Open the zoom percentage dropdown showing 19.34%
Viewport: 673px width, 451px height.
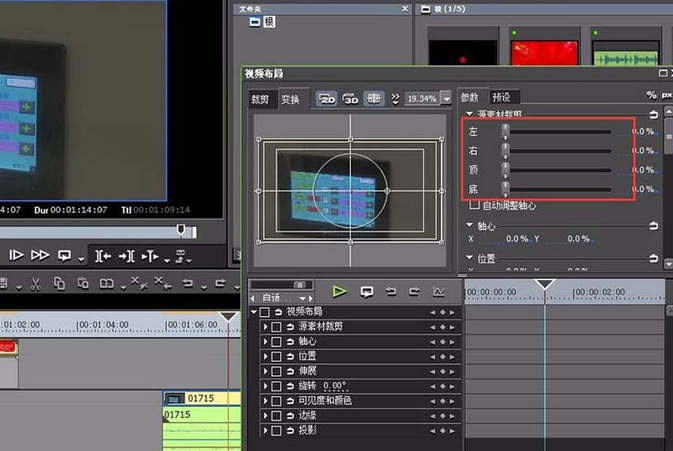(446, 99)
